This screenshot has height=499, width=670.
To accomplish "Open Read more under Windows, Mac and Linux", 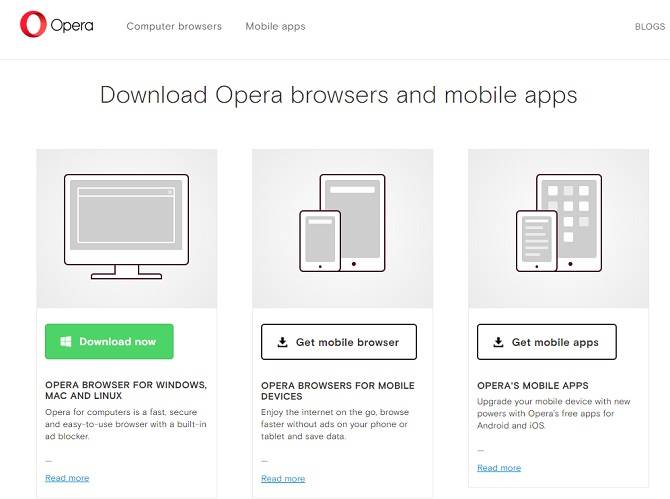I will pos(67,478).
